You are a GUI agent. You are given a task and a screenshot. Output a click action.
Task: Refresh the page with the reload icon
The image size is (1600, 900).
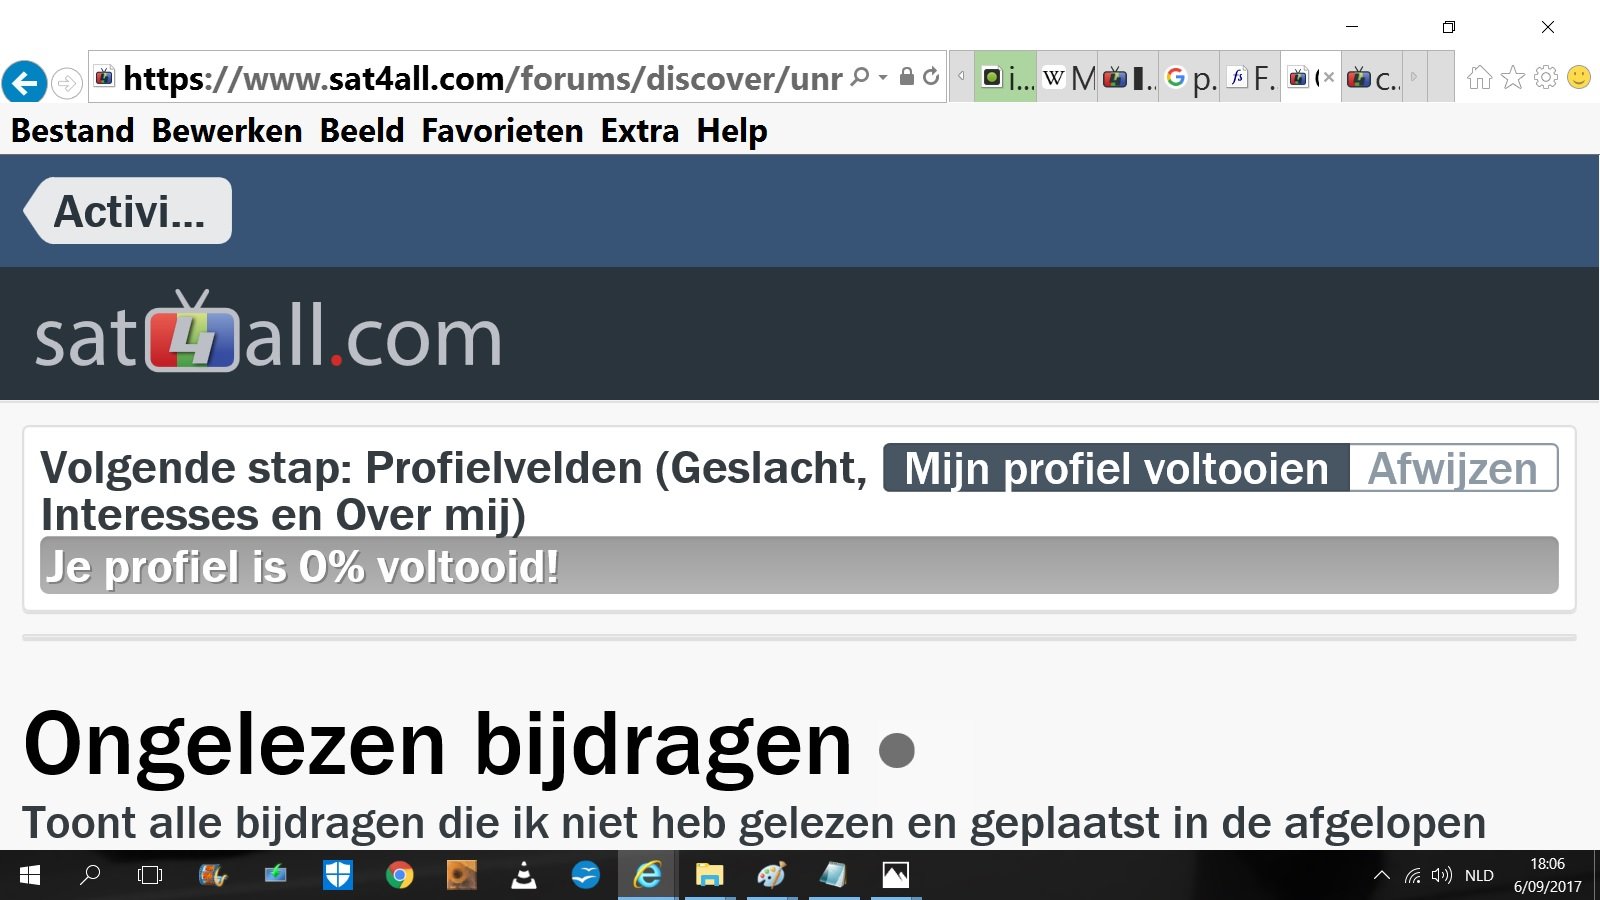pyautogui.click(x=931, y=77)
